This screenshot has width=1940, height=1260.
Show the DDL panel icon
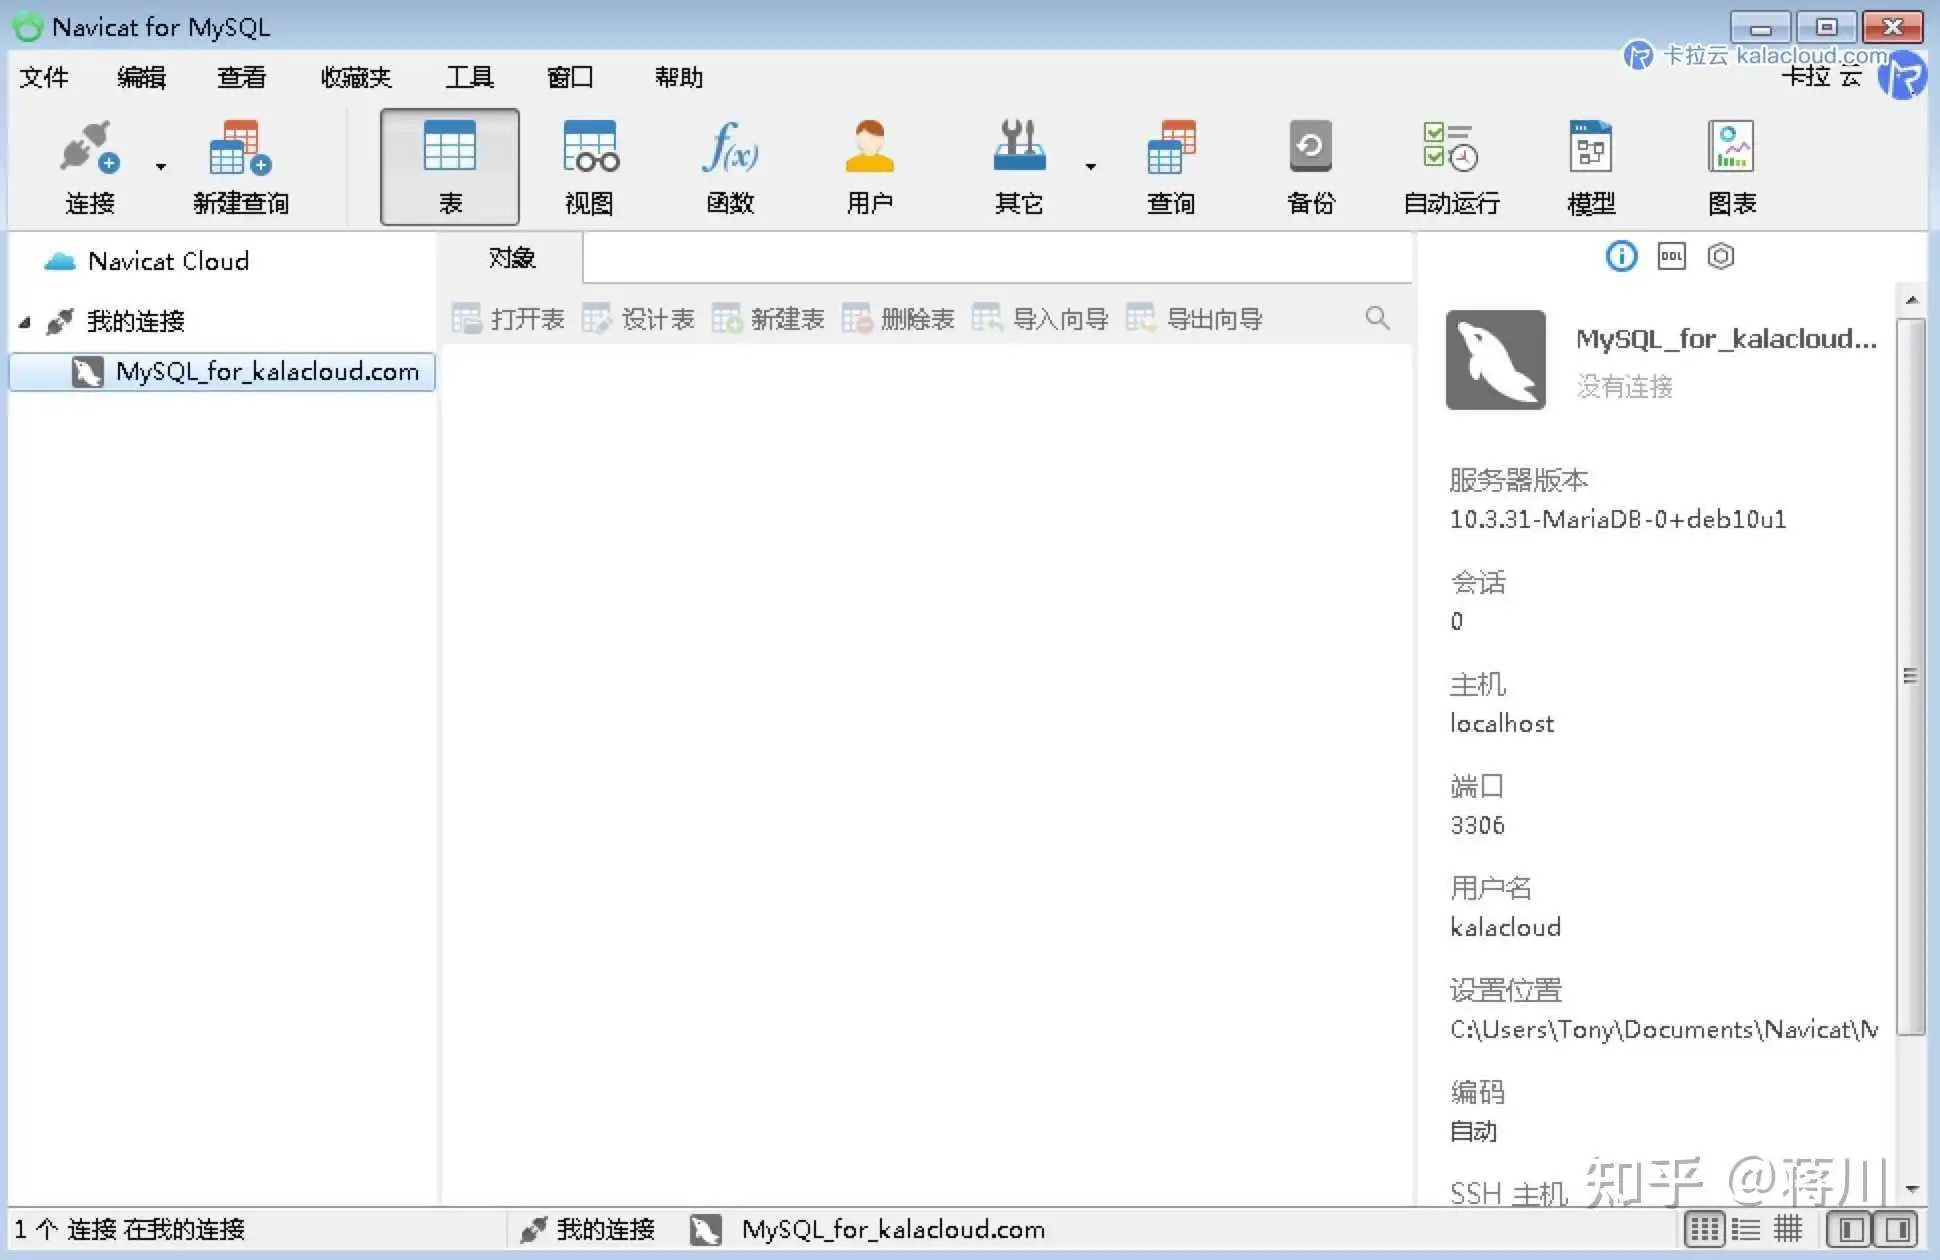[1671, 257]
